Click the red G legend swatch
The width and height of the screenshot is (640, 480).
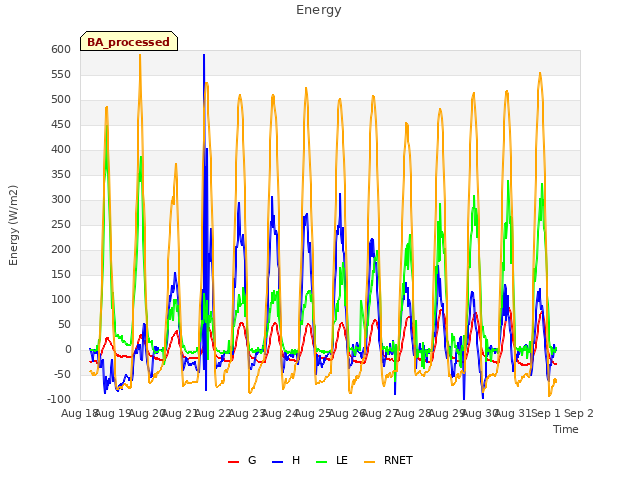click(233, 462)
